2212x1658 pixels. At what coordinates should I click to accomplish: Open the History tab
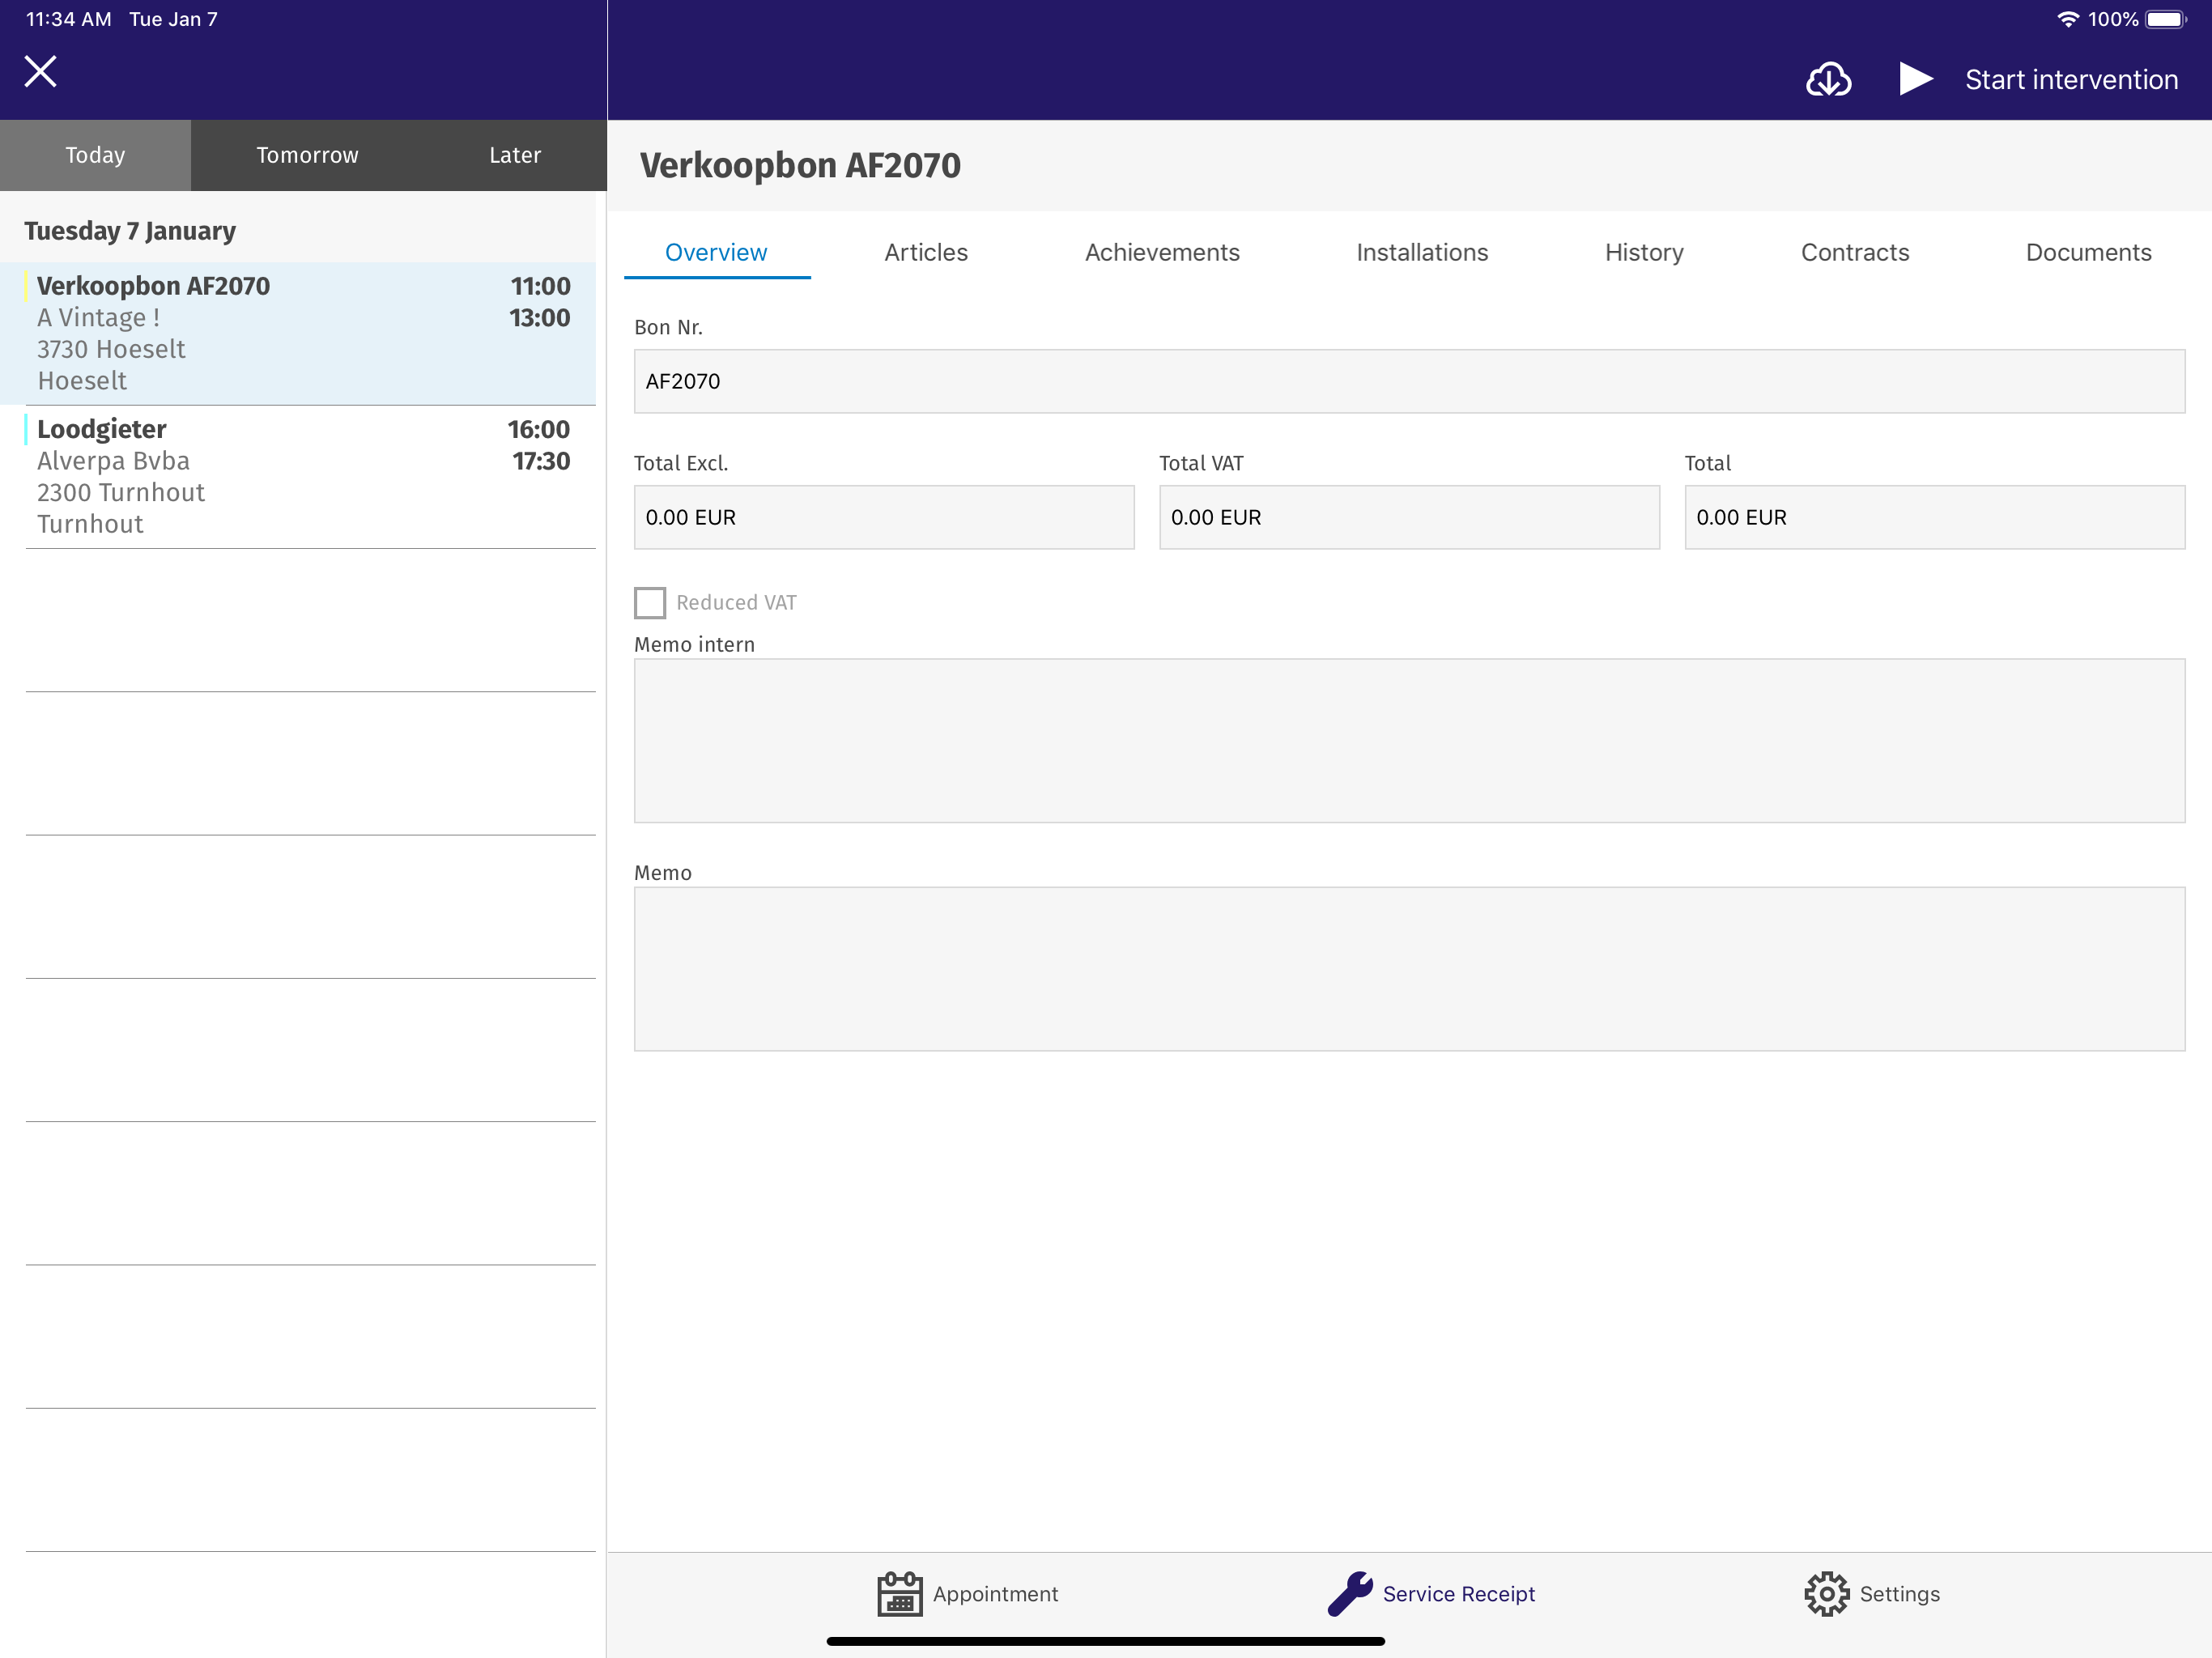pos(1644,253)
